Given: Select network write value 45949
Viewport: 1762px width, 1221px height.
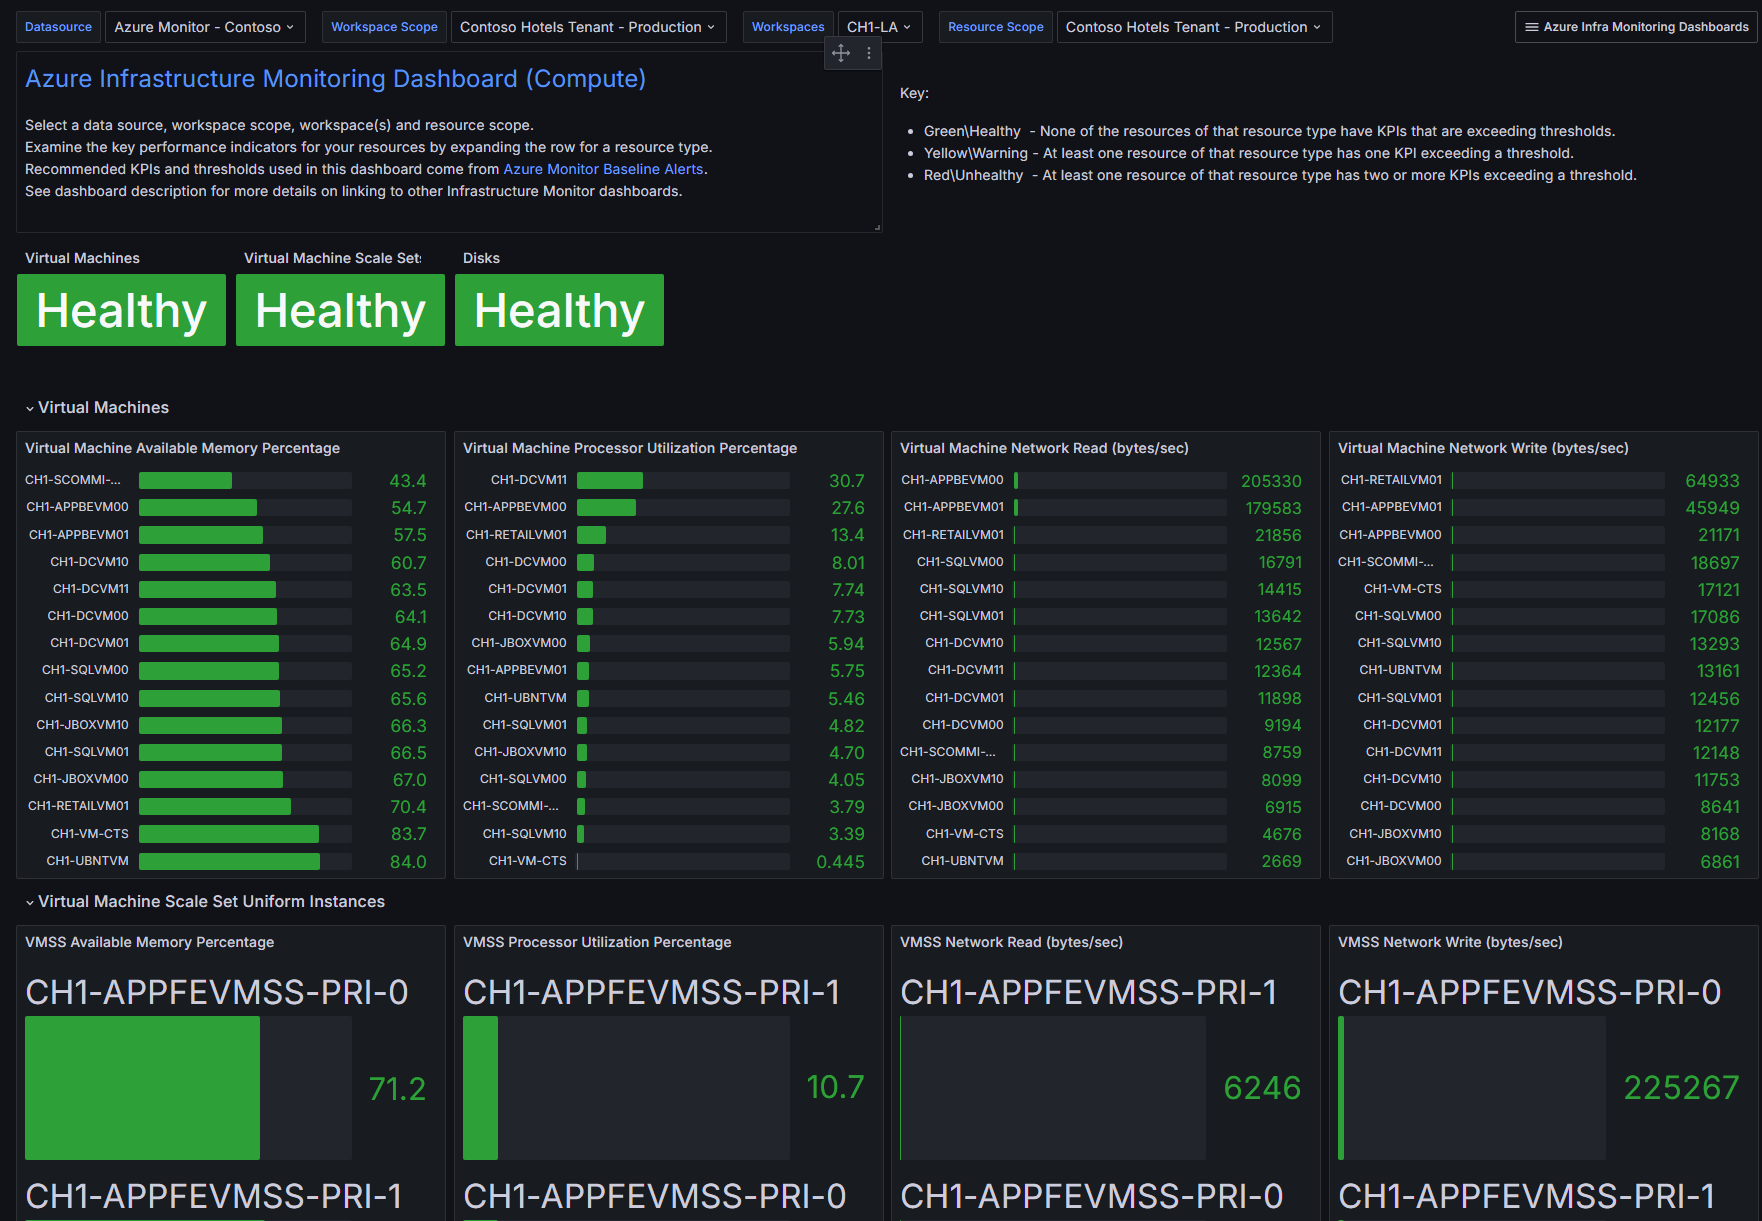Looking at the screenshot, I should [1712, 508].
